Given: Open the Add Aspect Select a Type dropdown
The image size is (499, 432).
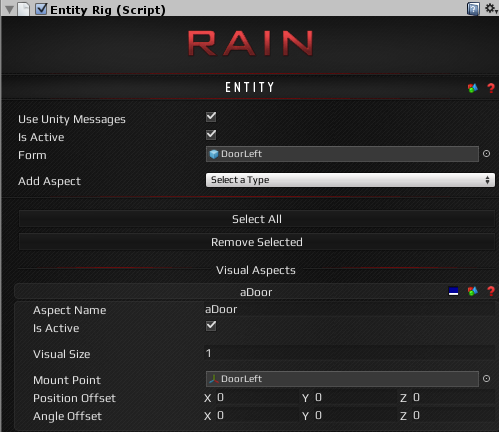Looking at the screenshot, I should pos(350,180).
